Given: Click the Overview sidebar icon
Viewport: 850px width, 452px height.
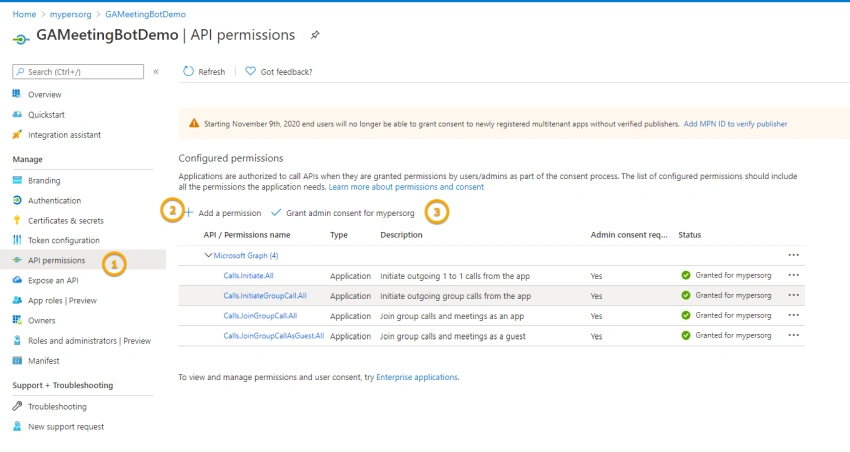Looking at the screenshot, I should [x=17, y=94].
